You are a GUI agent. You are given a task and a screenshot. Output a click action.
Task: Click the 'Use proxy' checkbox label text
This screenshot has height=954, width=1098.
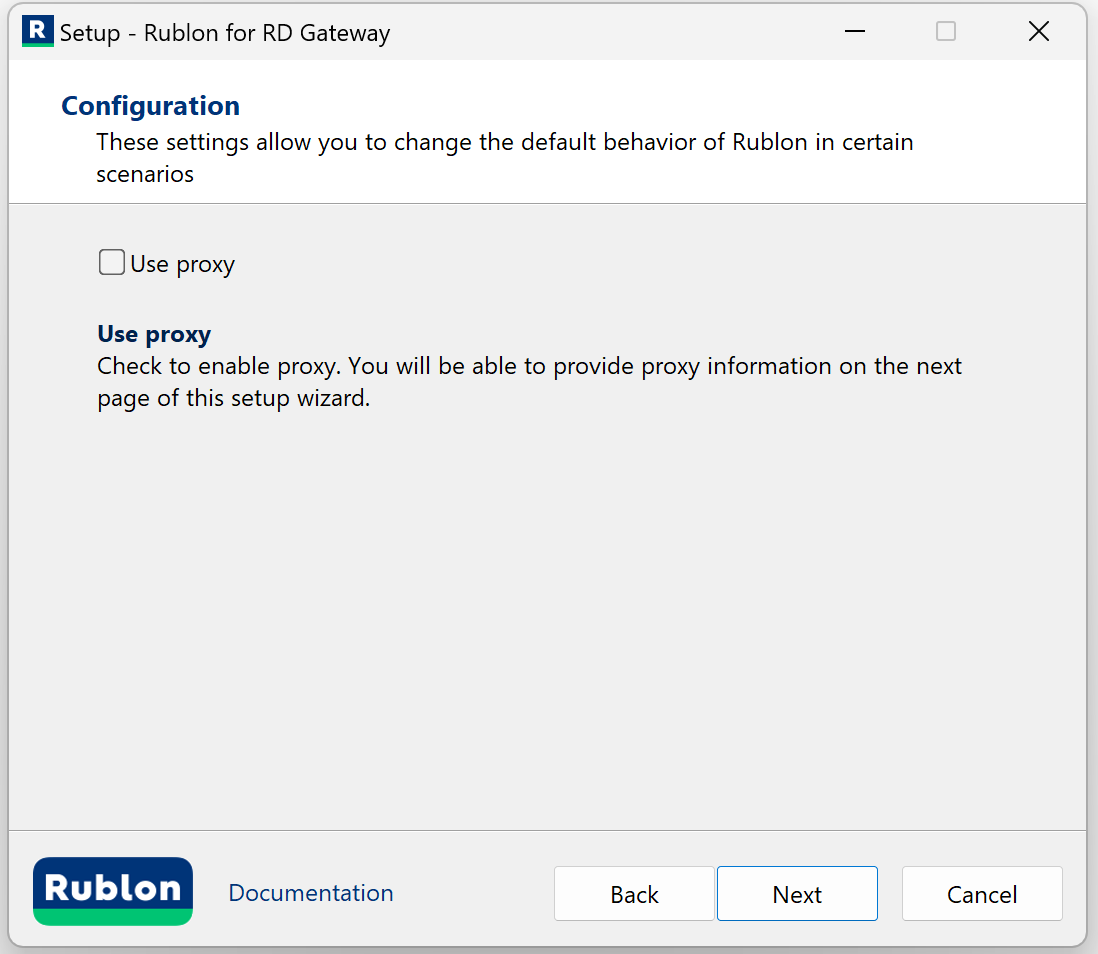[x=182, y=265]
